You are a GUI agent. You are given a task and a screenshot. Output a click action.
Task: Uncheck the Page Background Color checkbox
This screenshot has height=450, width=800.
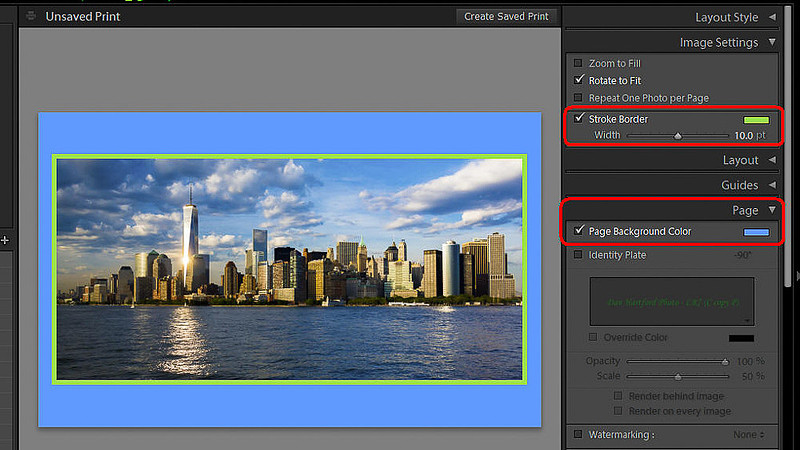[579, 230]
